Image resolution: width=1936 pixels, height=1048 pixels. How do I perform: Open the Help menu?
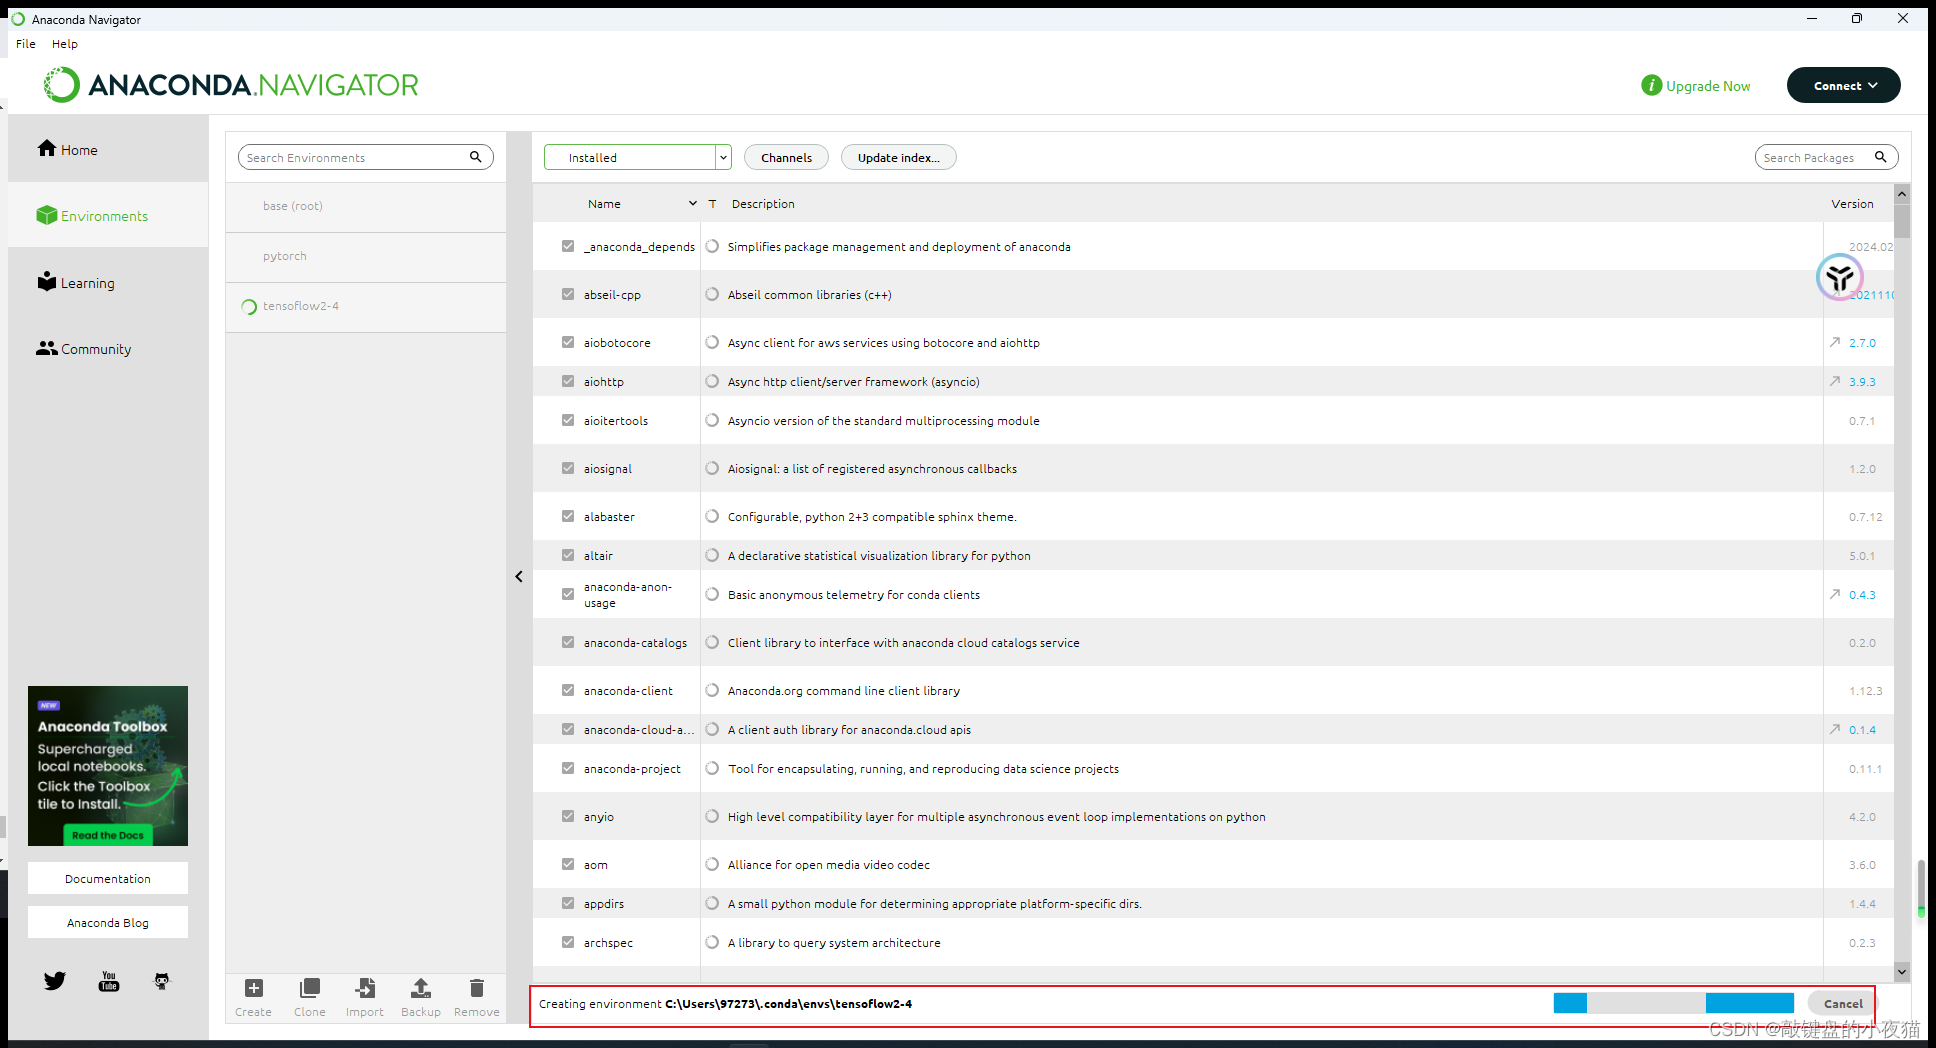click(65, 44)
